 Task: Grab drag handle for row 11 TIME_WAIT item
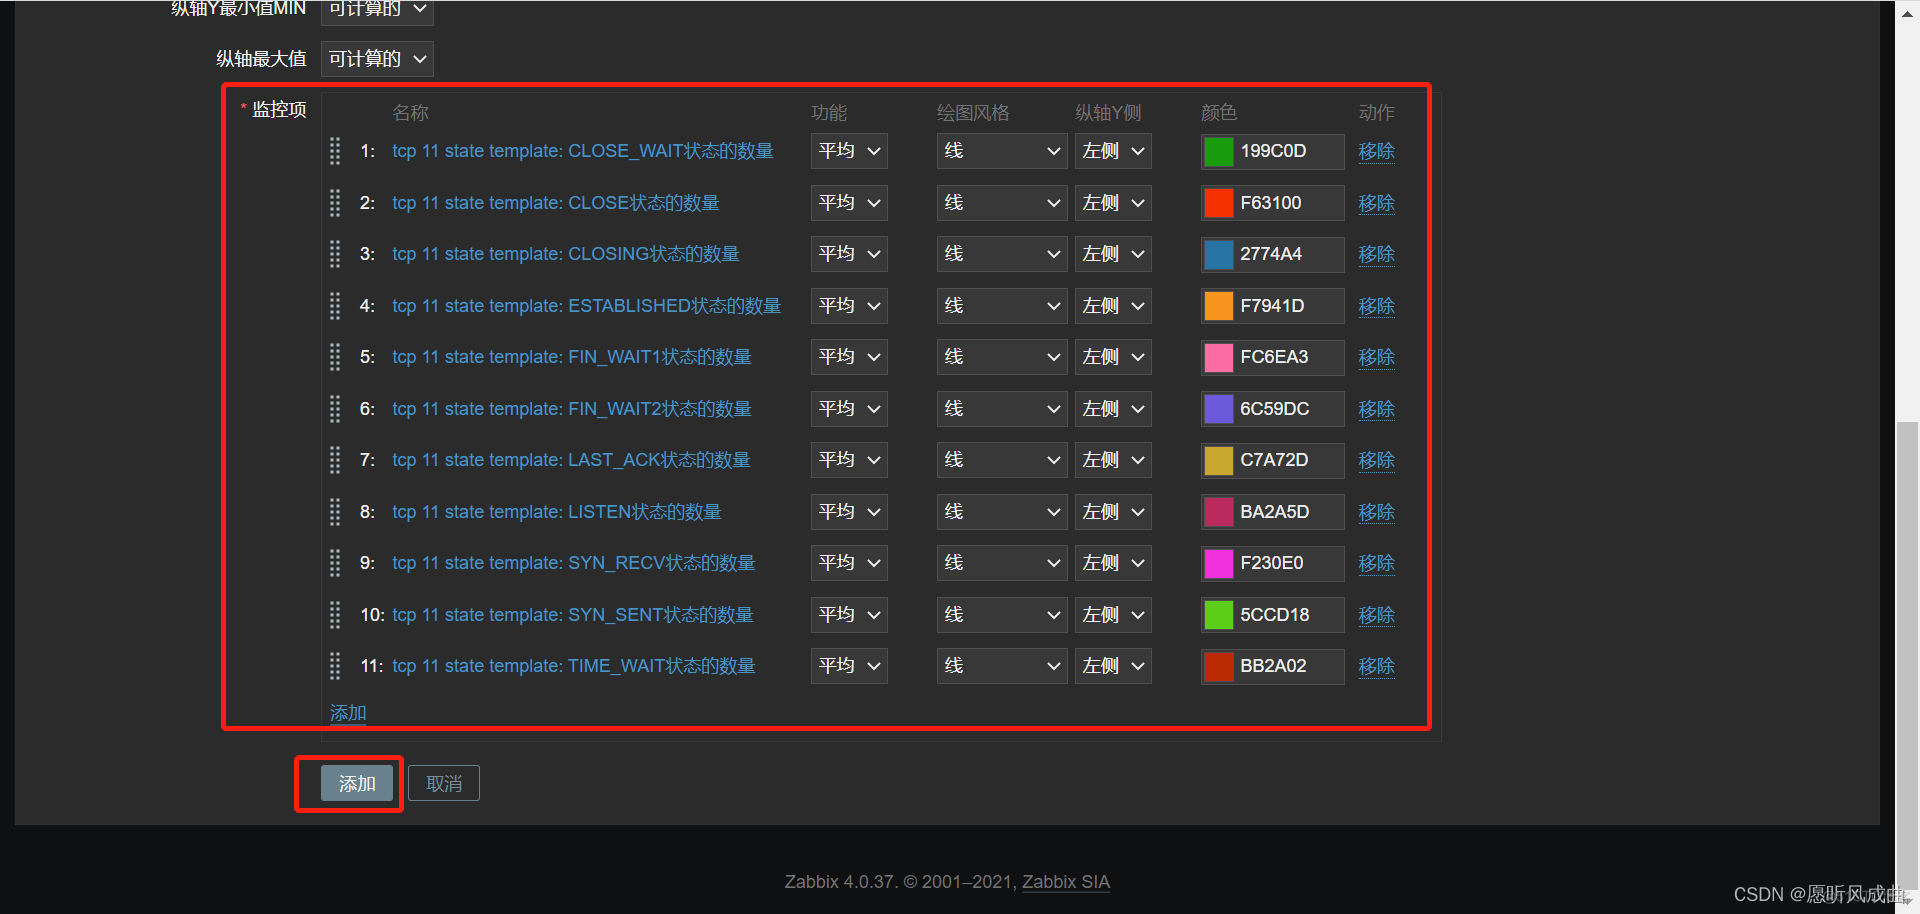click(x=335, y=666)
